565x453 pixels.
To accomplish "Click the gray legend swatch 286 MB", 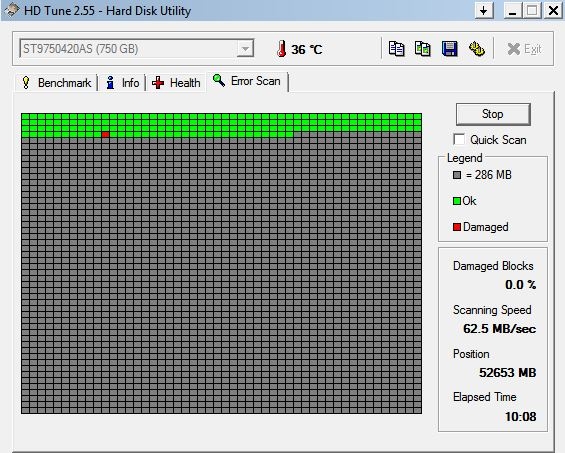I will tap(457, 175).
